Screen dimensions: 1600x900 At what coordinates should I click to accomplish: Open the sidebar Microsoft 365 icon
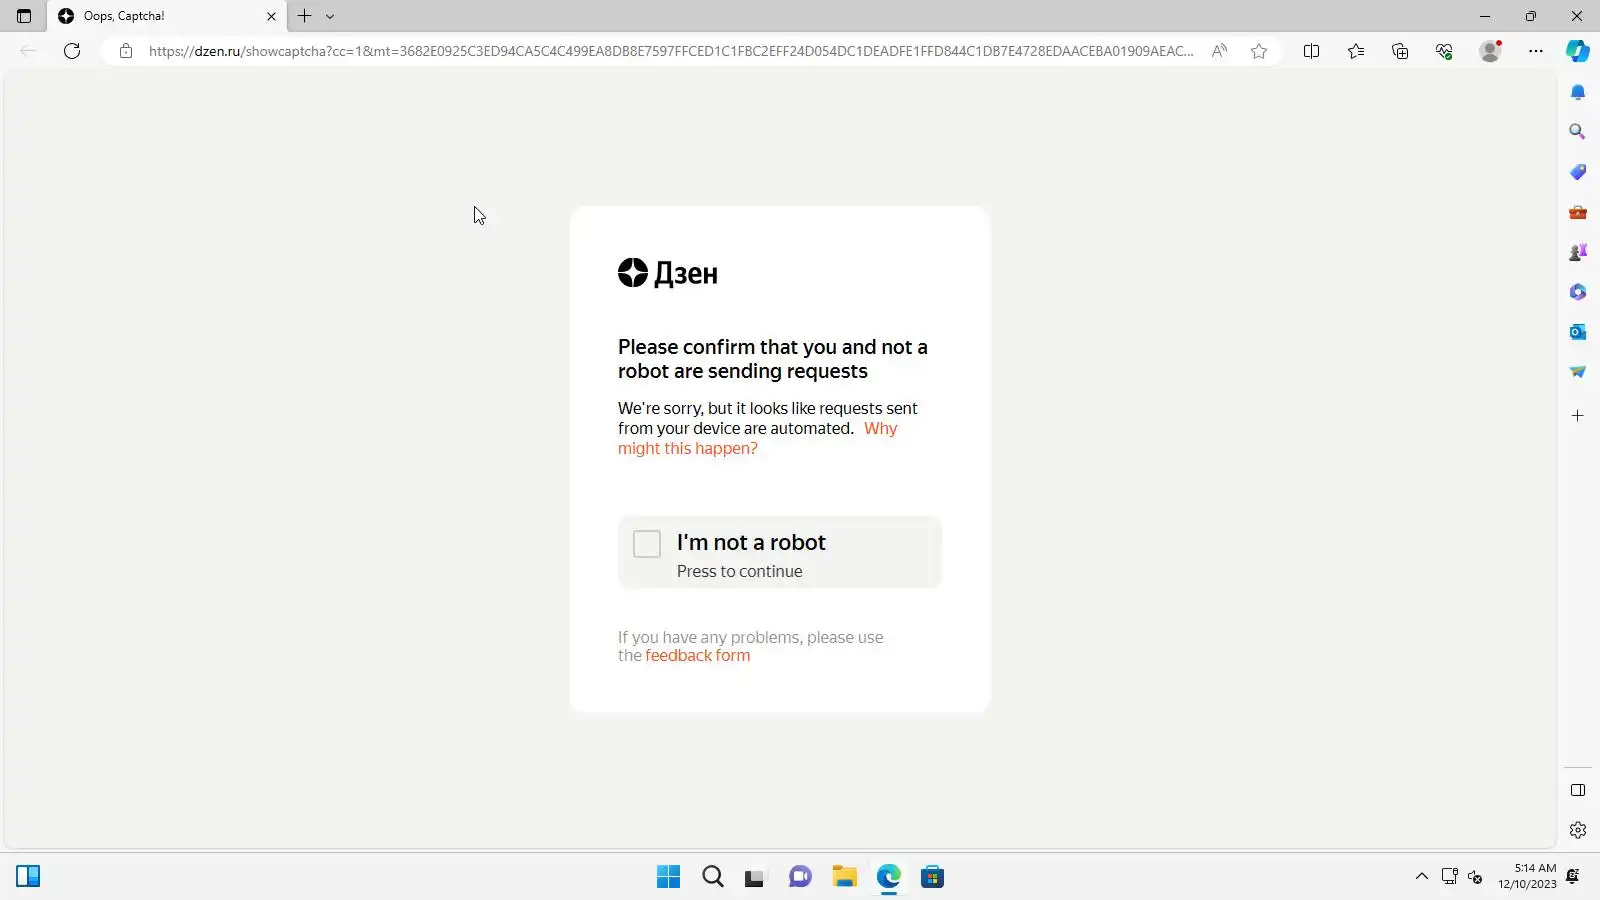tap(1578, 292)
